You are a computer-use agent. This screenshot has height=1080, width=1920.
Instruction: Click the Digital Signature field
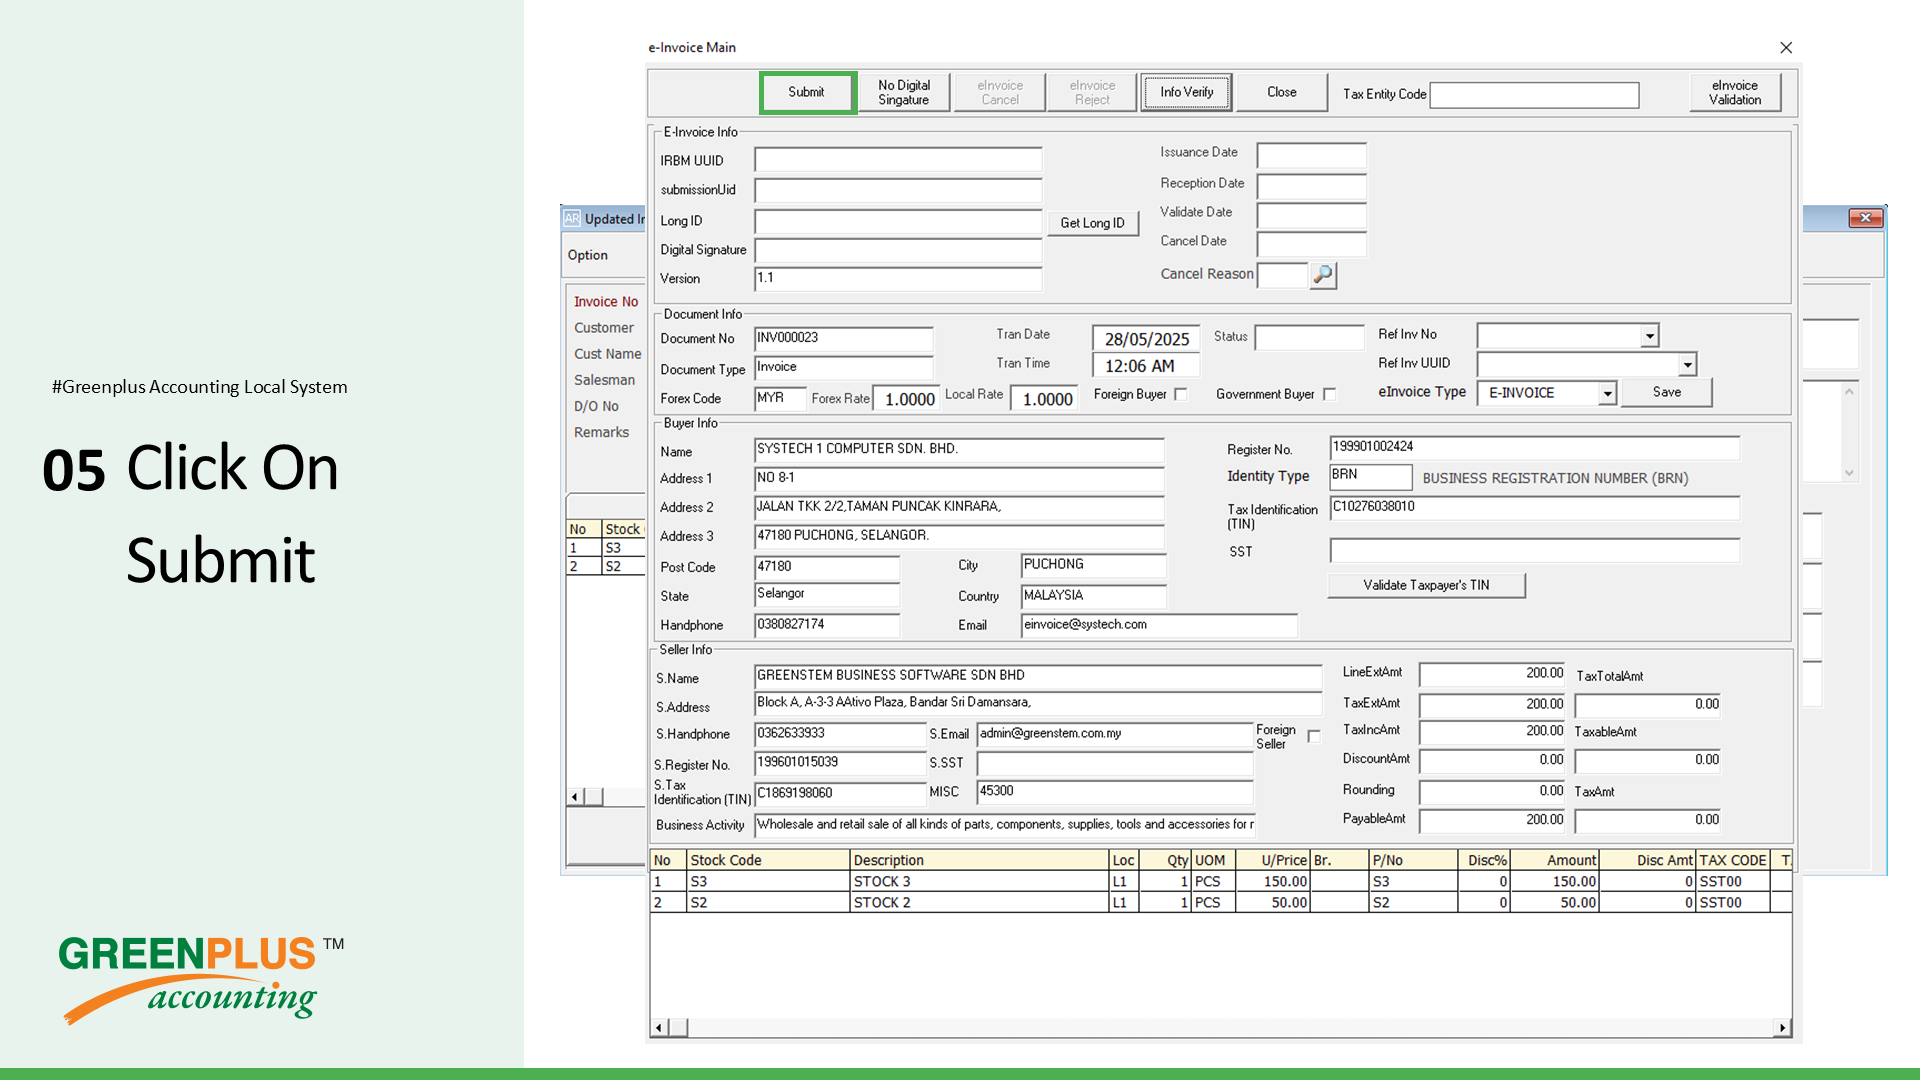click(898, 250)
